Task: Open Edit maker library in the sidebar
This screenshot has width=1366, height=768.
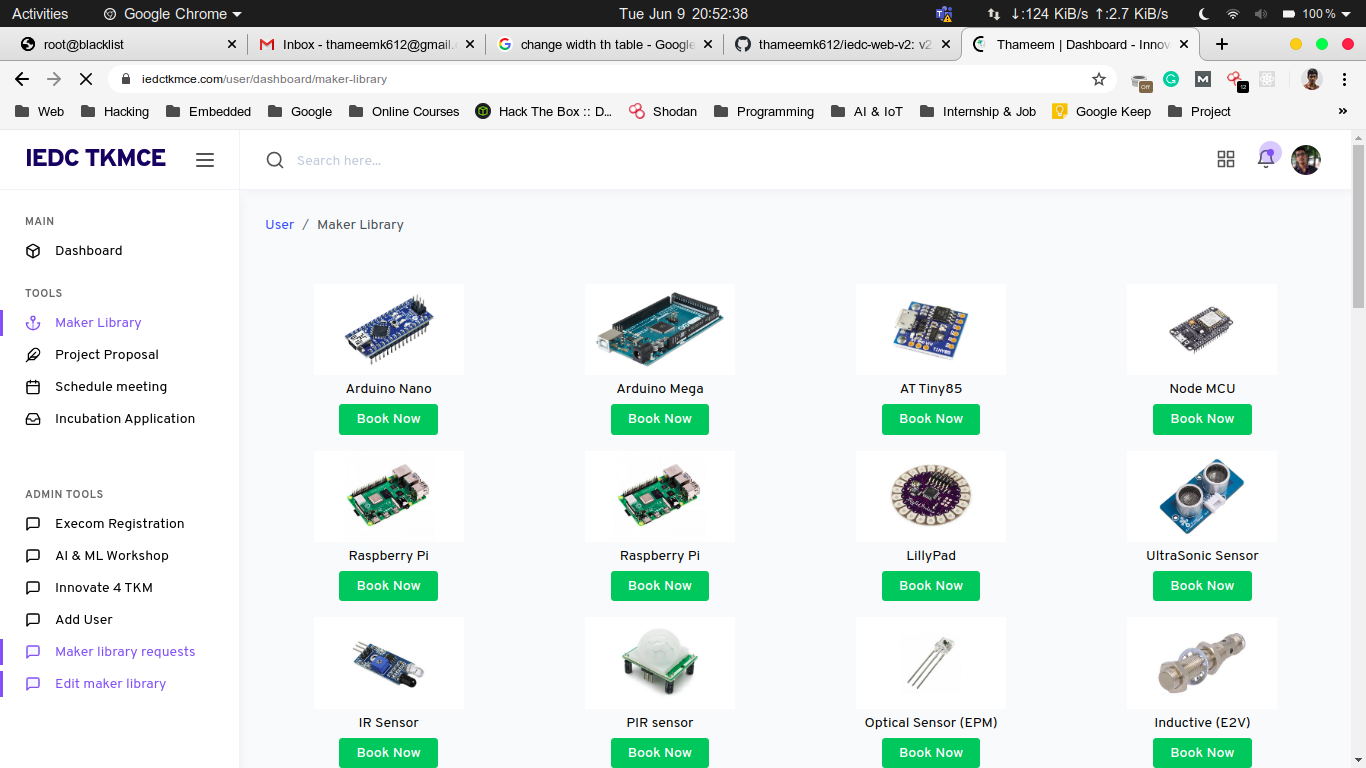Action: (111, 684)
